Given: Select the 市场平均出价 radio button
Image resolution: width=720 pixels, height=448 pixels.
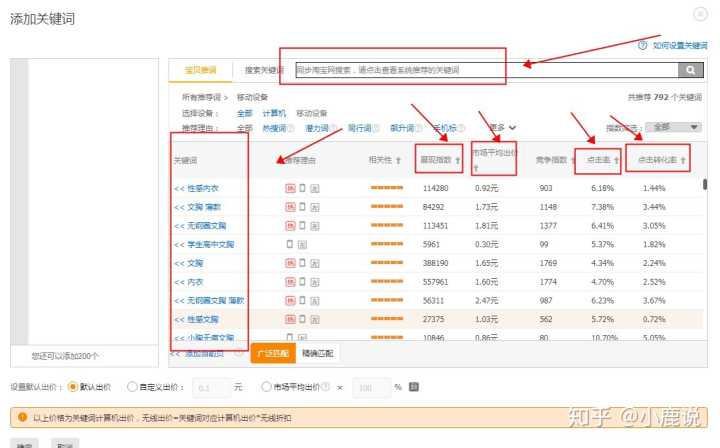Looking at the screenshot, I should (x=266, y=386).
